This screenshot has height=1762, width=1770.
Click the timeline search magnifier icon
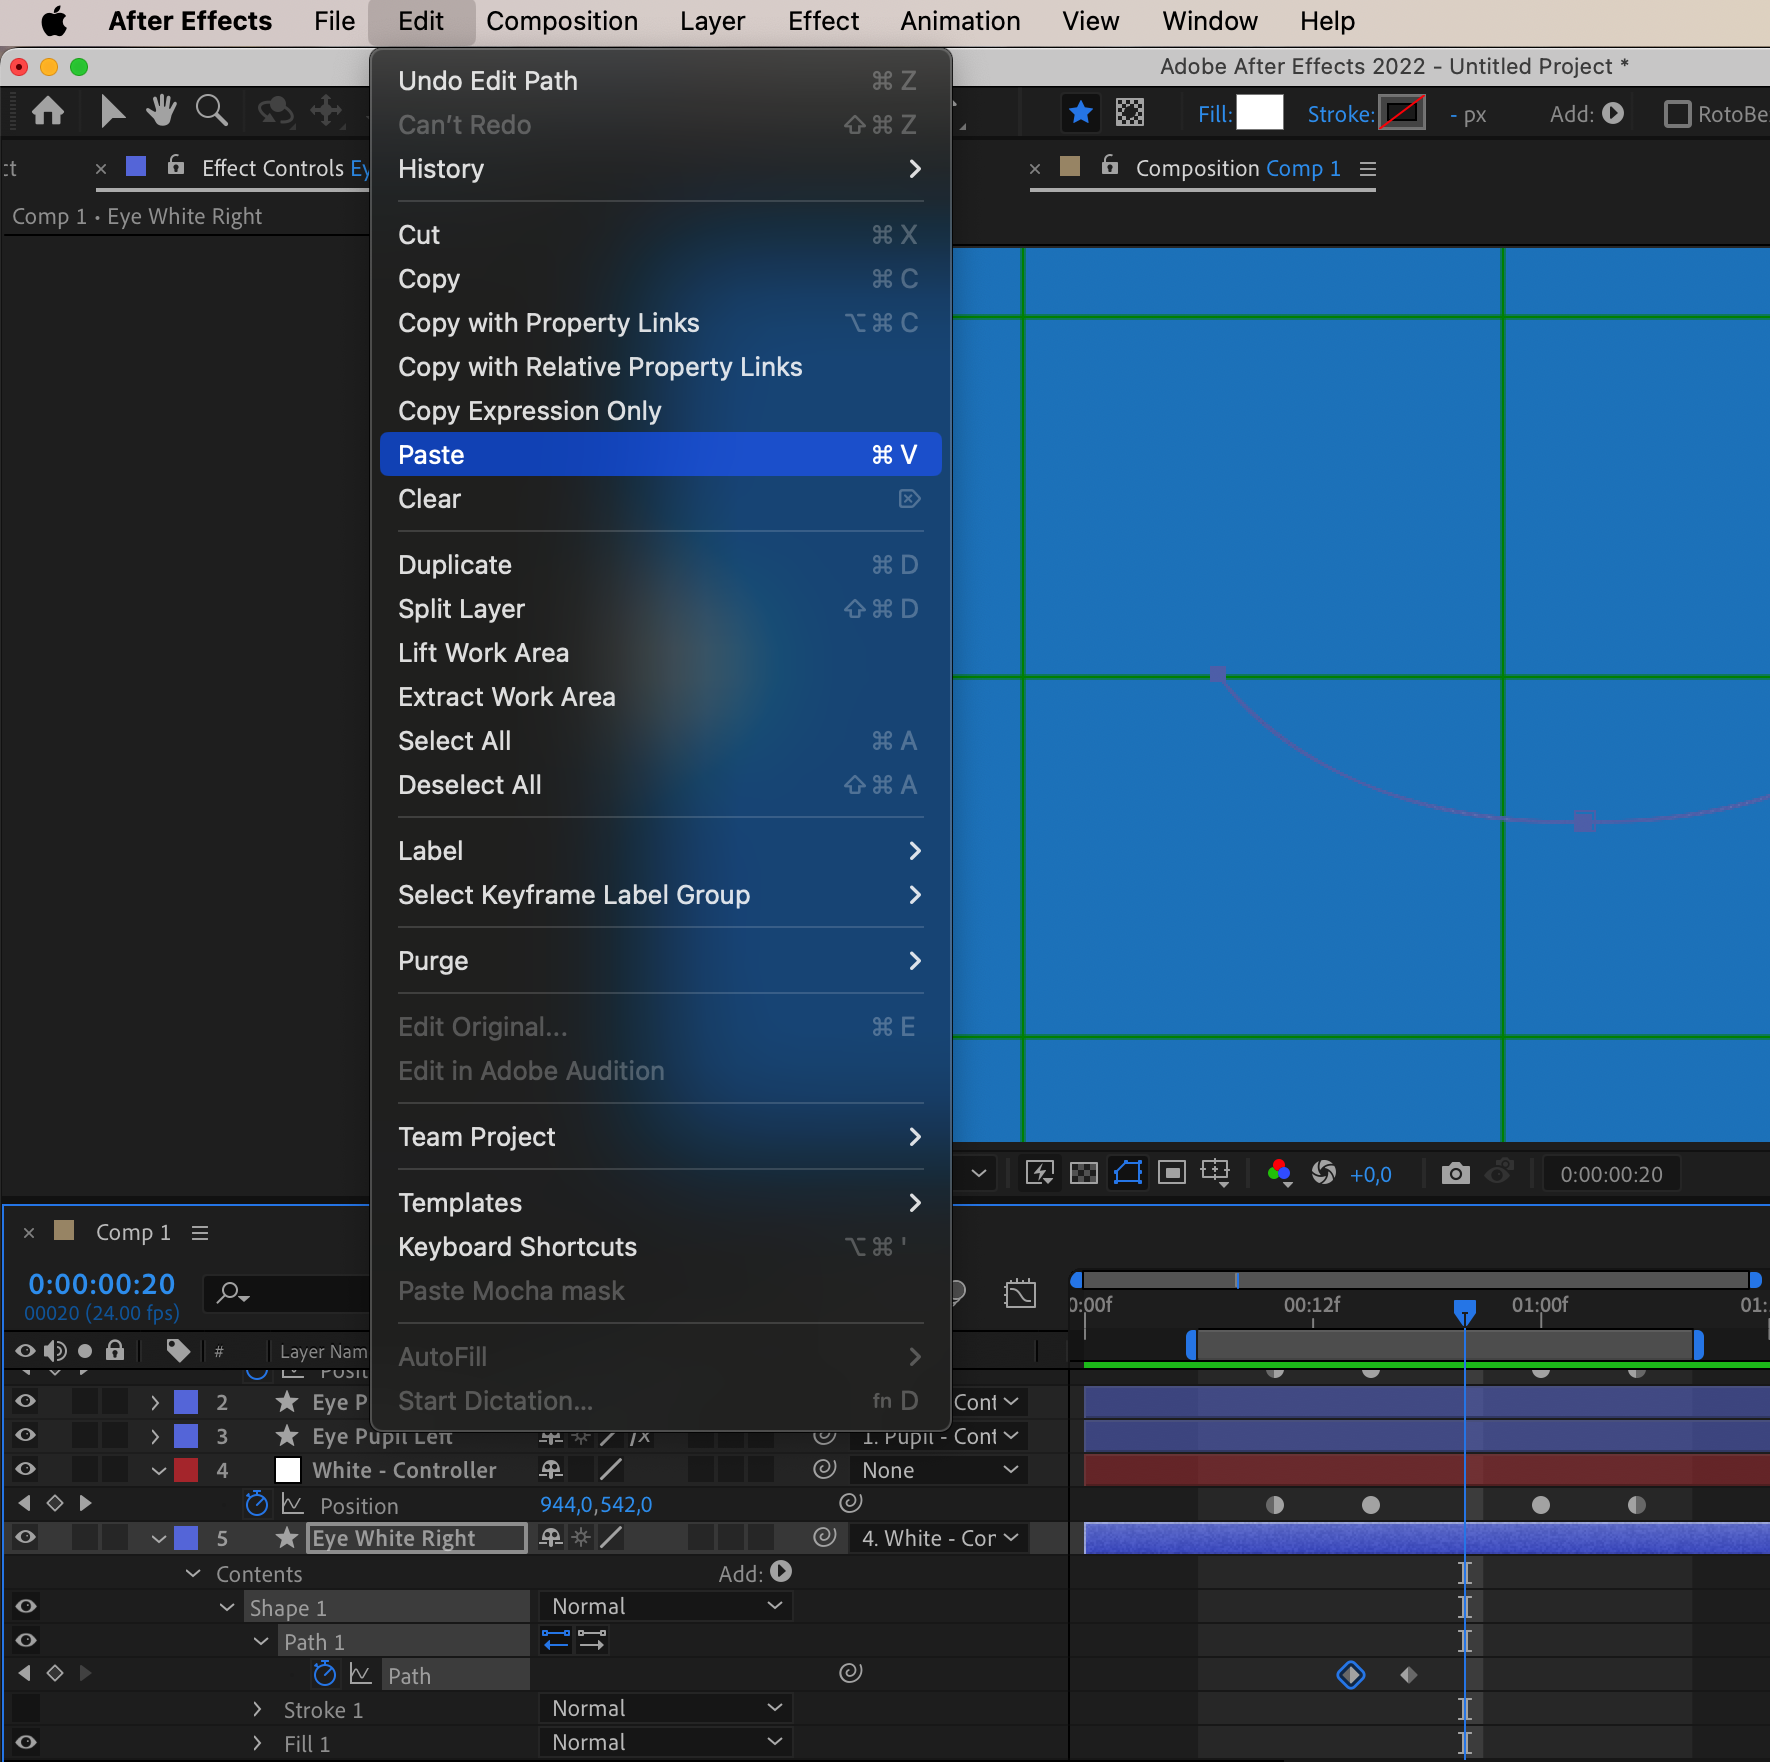click(x=233, y=1293)
